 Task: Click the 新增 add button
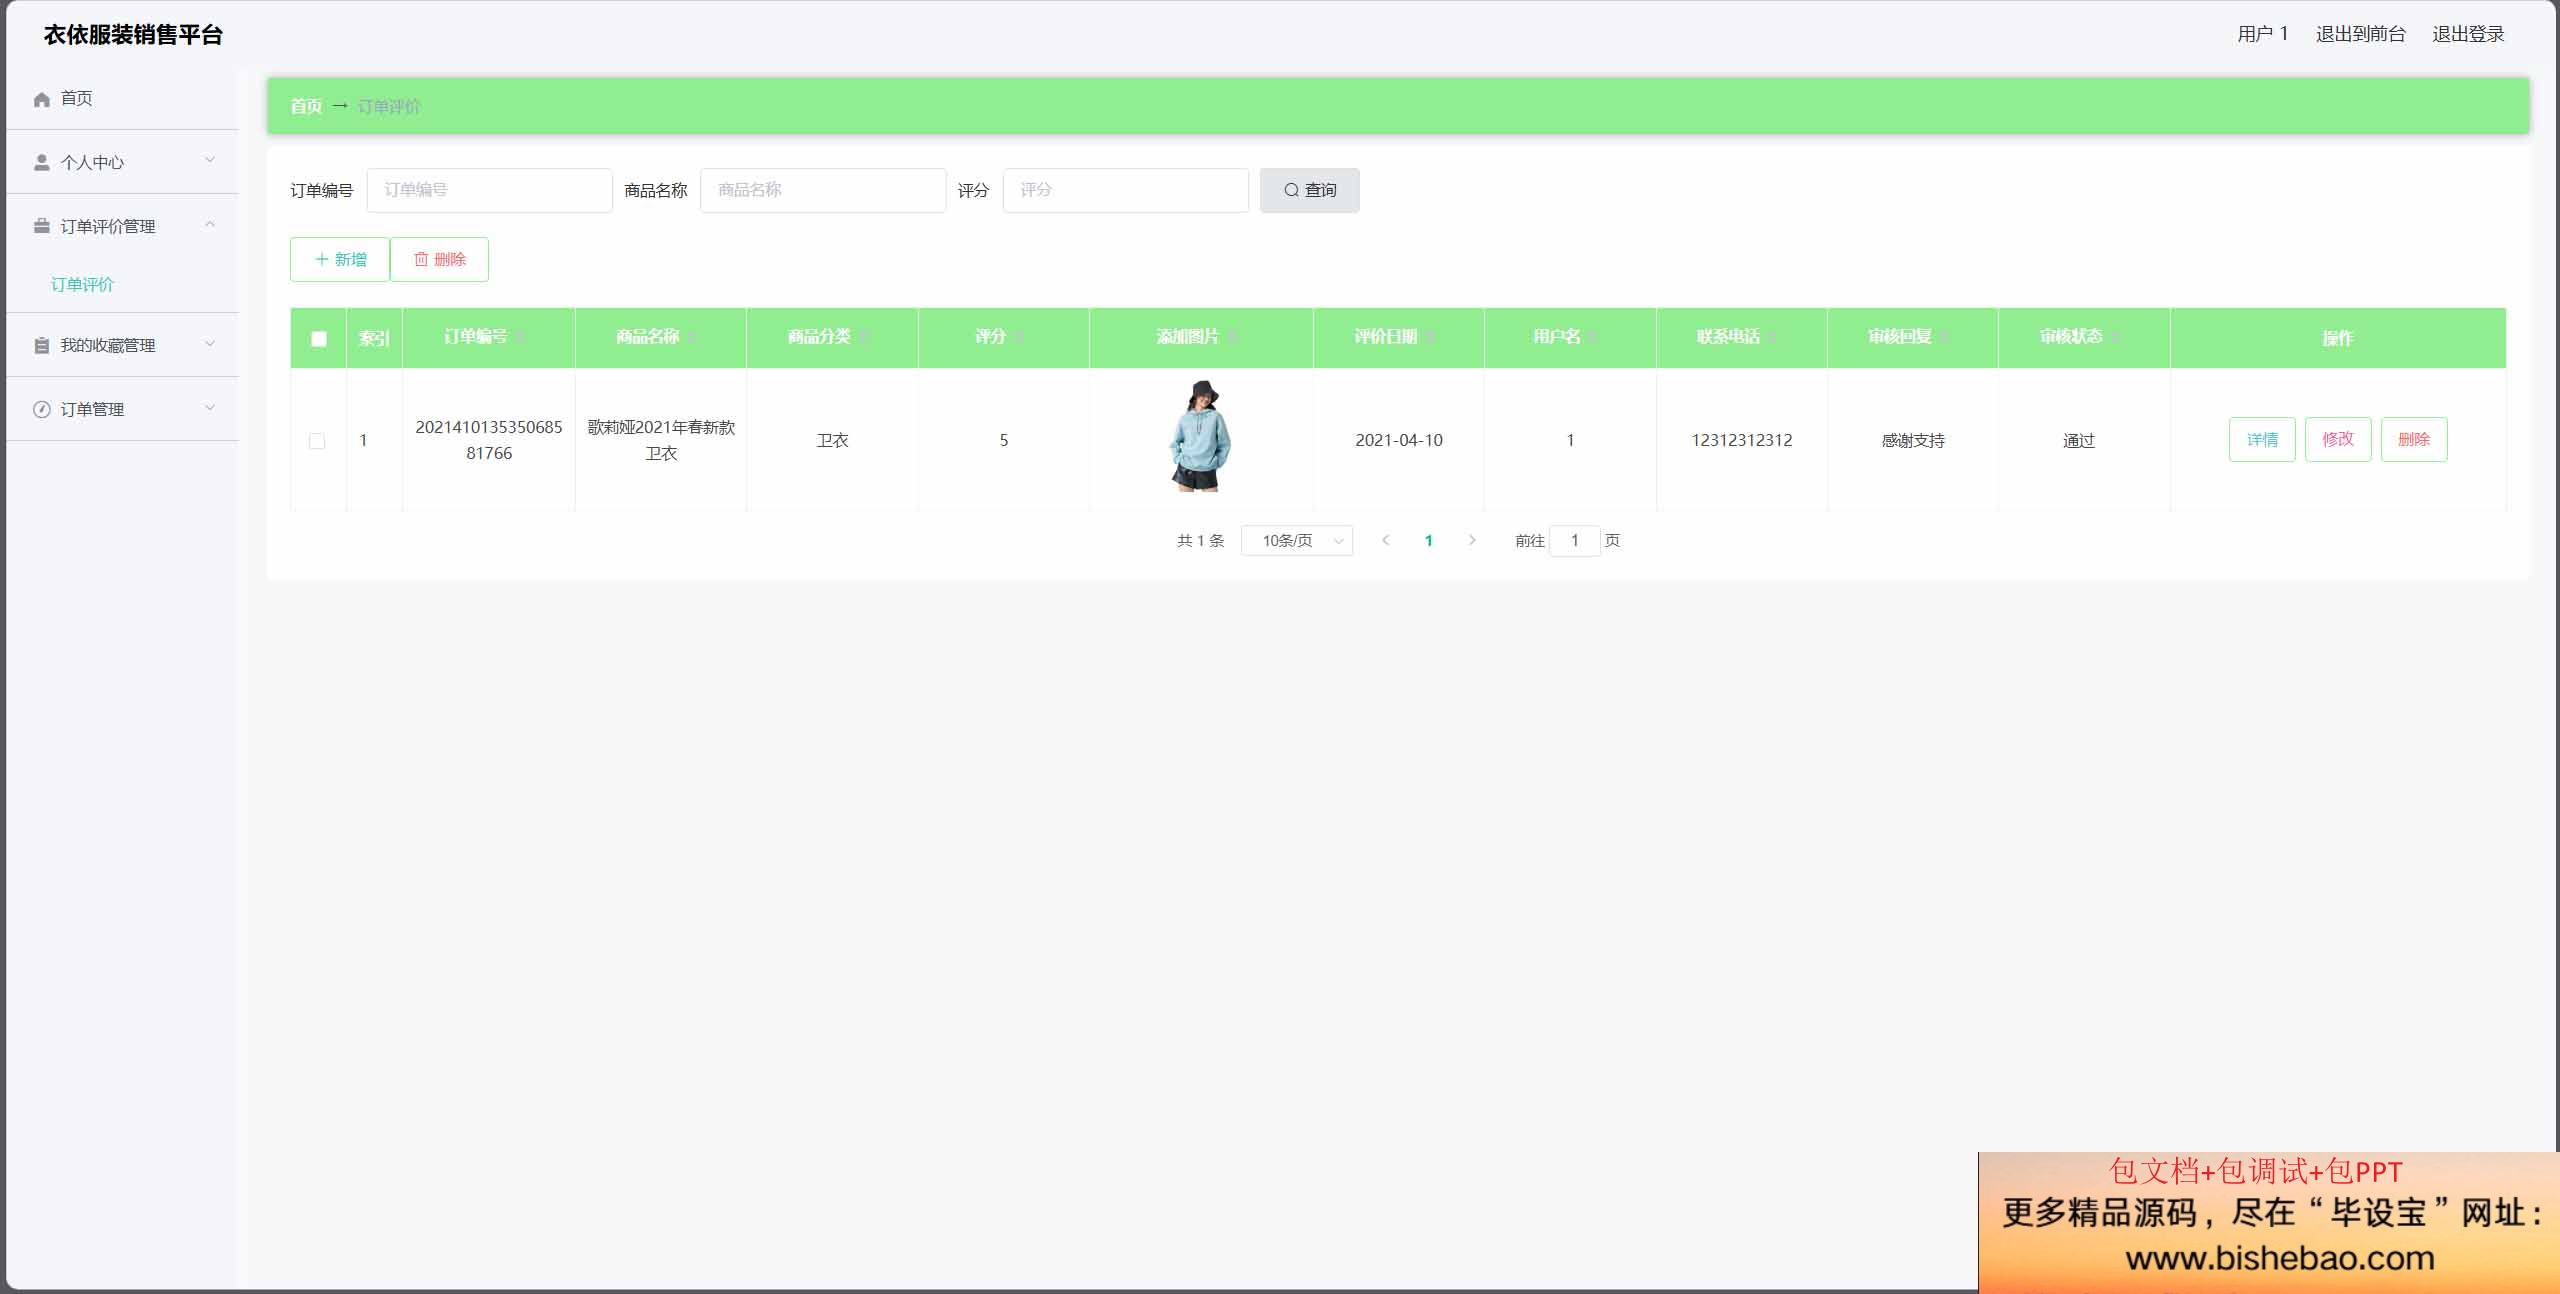pyautogui.click(x=340, y=259)
